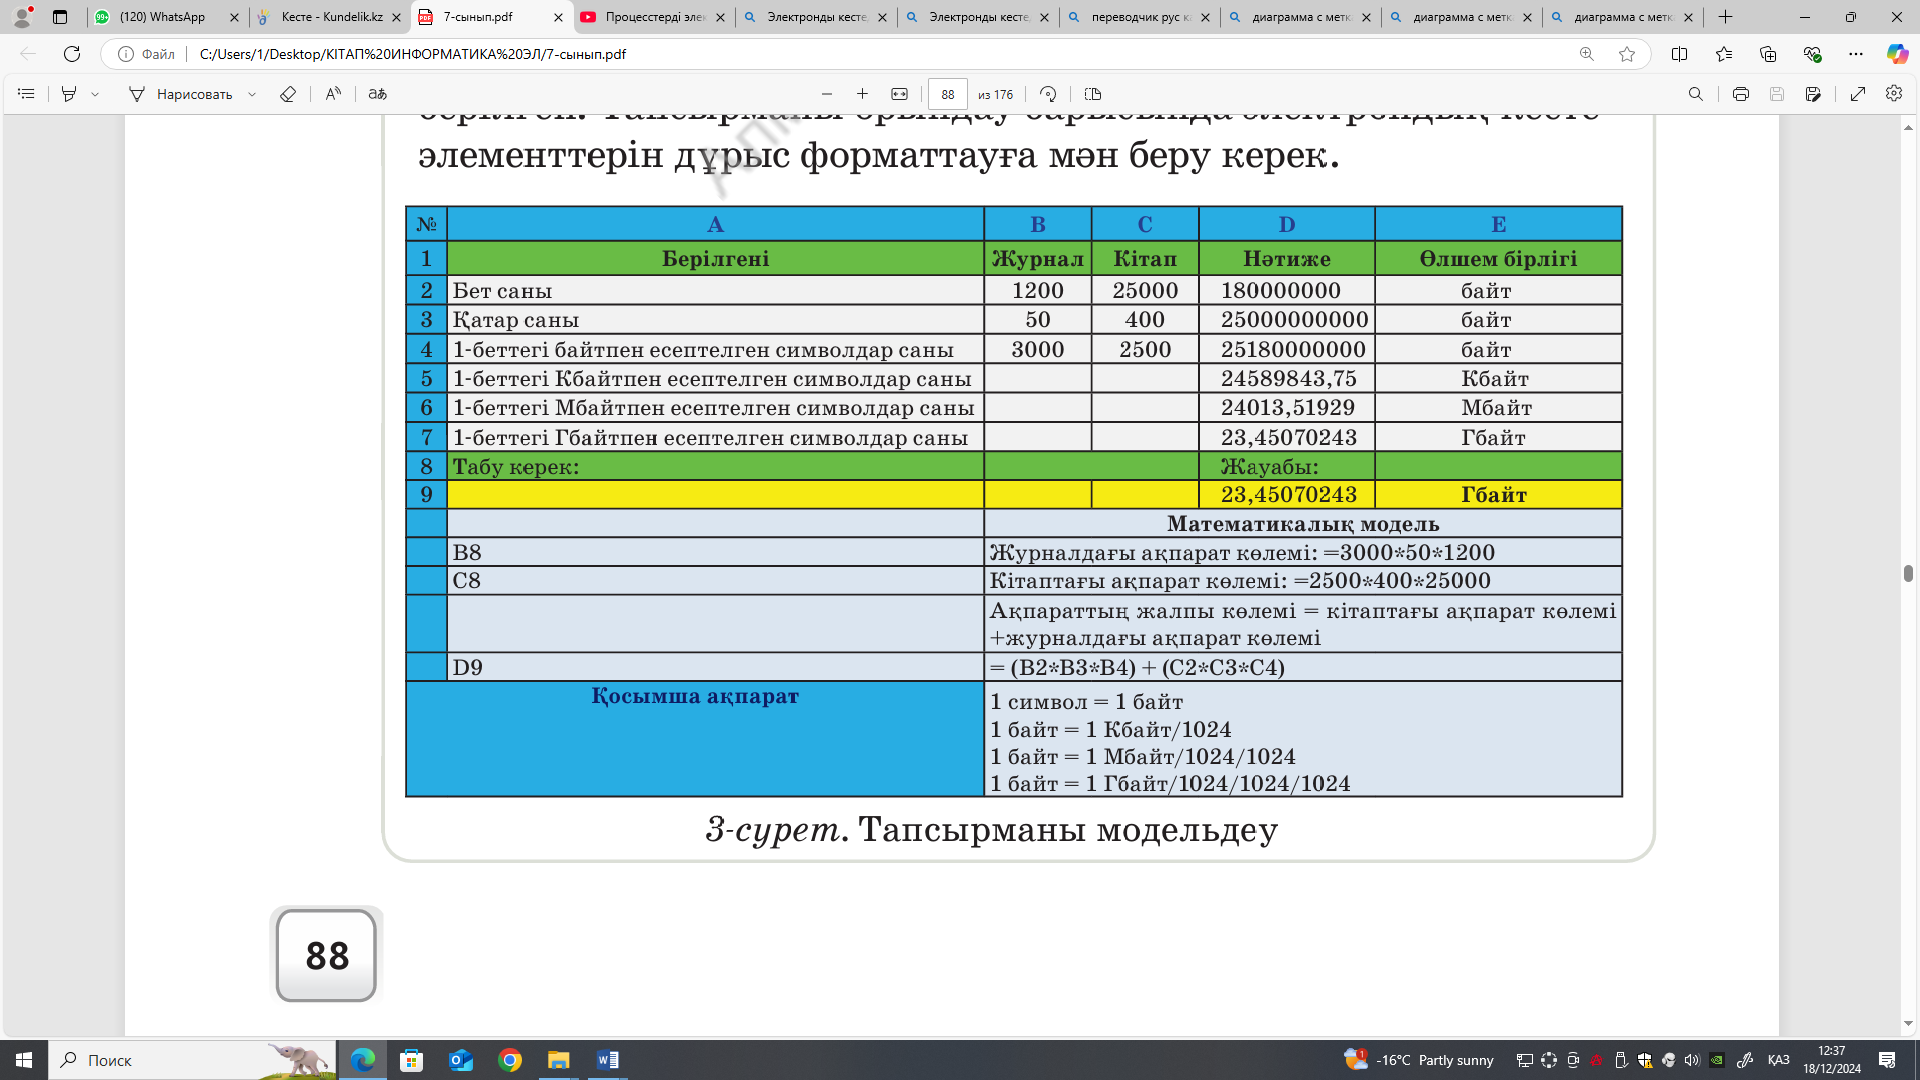The width and height of the screenshot is (1920, 1080).
Task: Toggle the page view layout button
Action: coord(1093,94)
